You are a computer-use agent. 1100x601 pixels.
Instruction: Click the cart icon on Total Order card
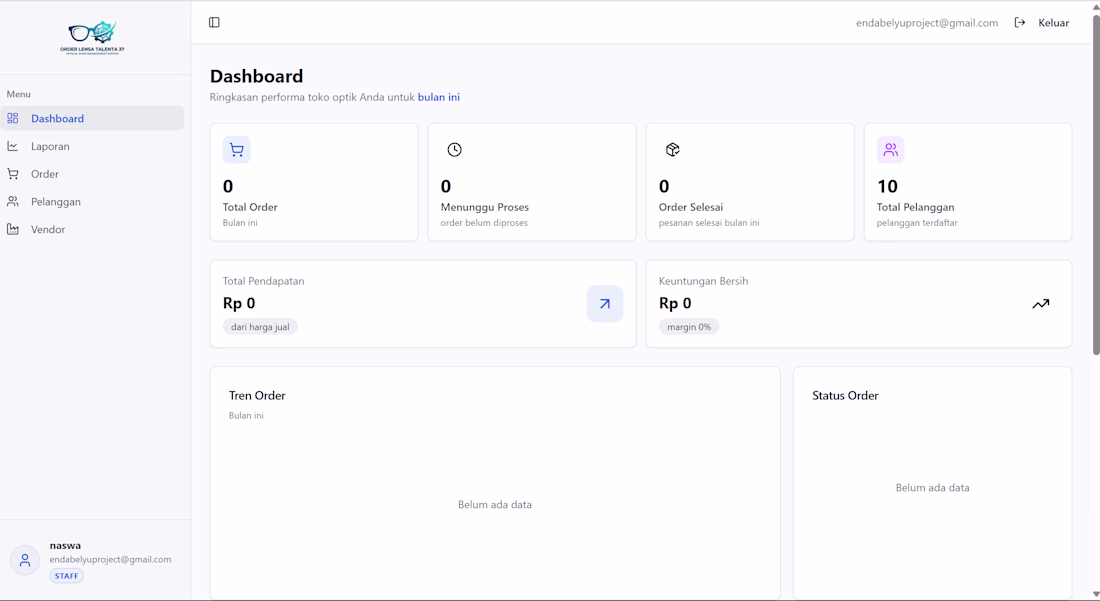tap(236, 149)
